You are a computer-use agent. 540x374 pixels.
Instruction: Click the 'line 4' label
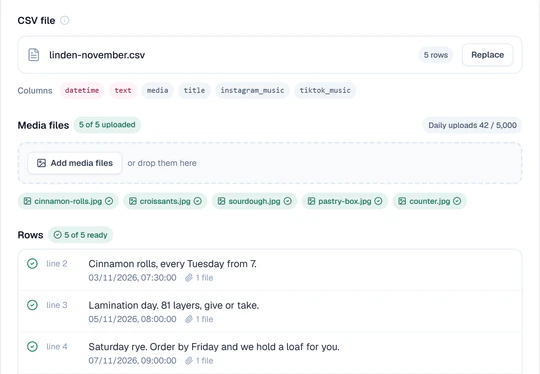coord(57,346)
